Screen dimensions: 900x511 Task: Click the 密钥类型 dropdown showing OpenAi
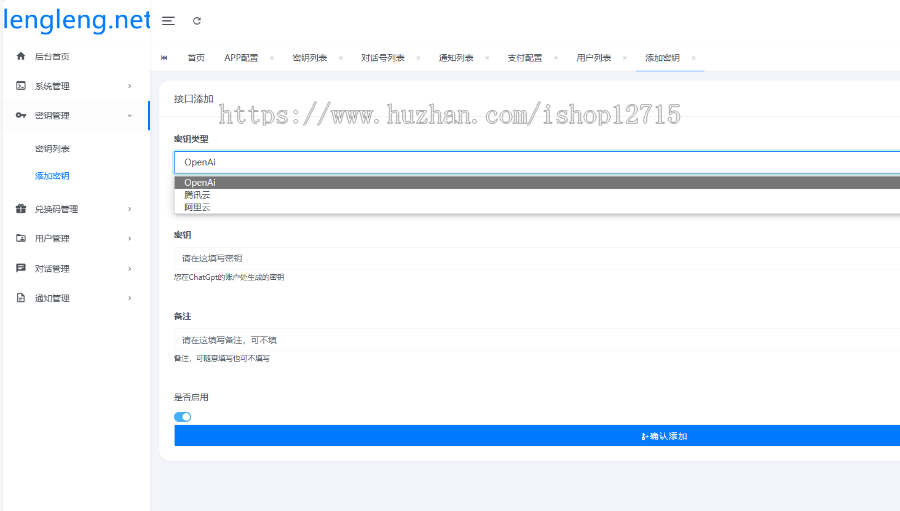pos(537,162)
